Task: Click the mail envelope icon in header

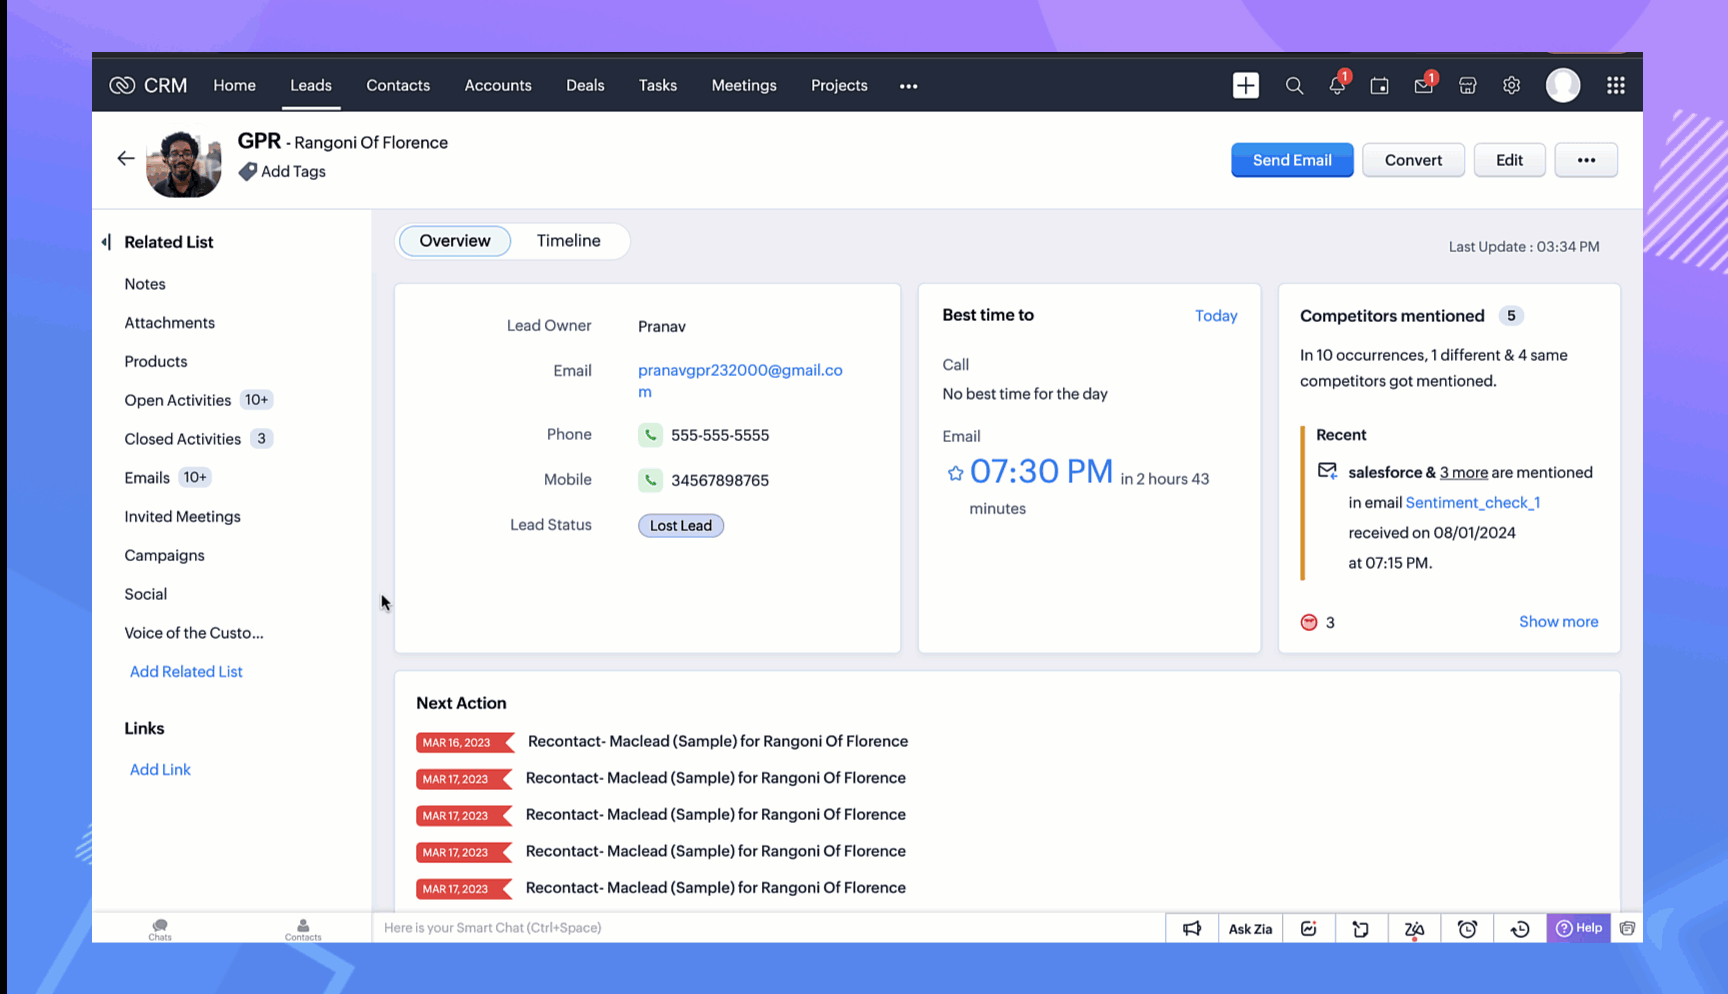Action: (x=1423, y=86)
